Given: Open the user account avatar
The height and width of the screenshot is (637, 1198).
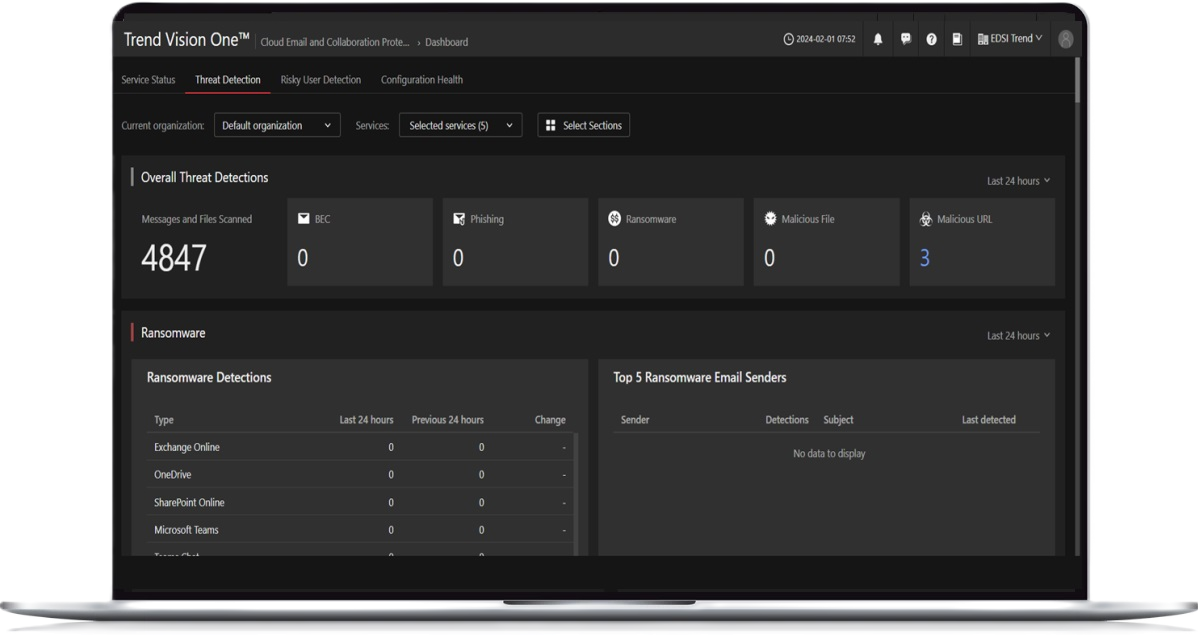Looking at the screenshot, I should pyautogui.click(x=1066, y=39).
